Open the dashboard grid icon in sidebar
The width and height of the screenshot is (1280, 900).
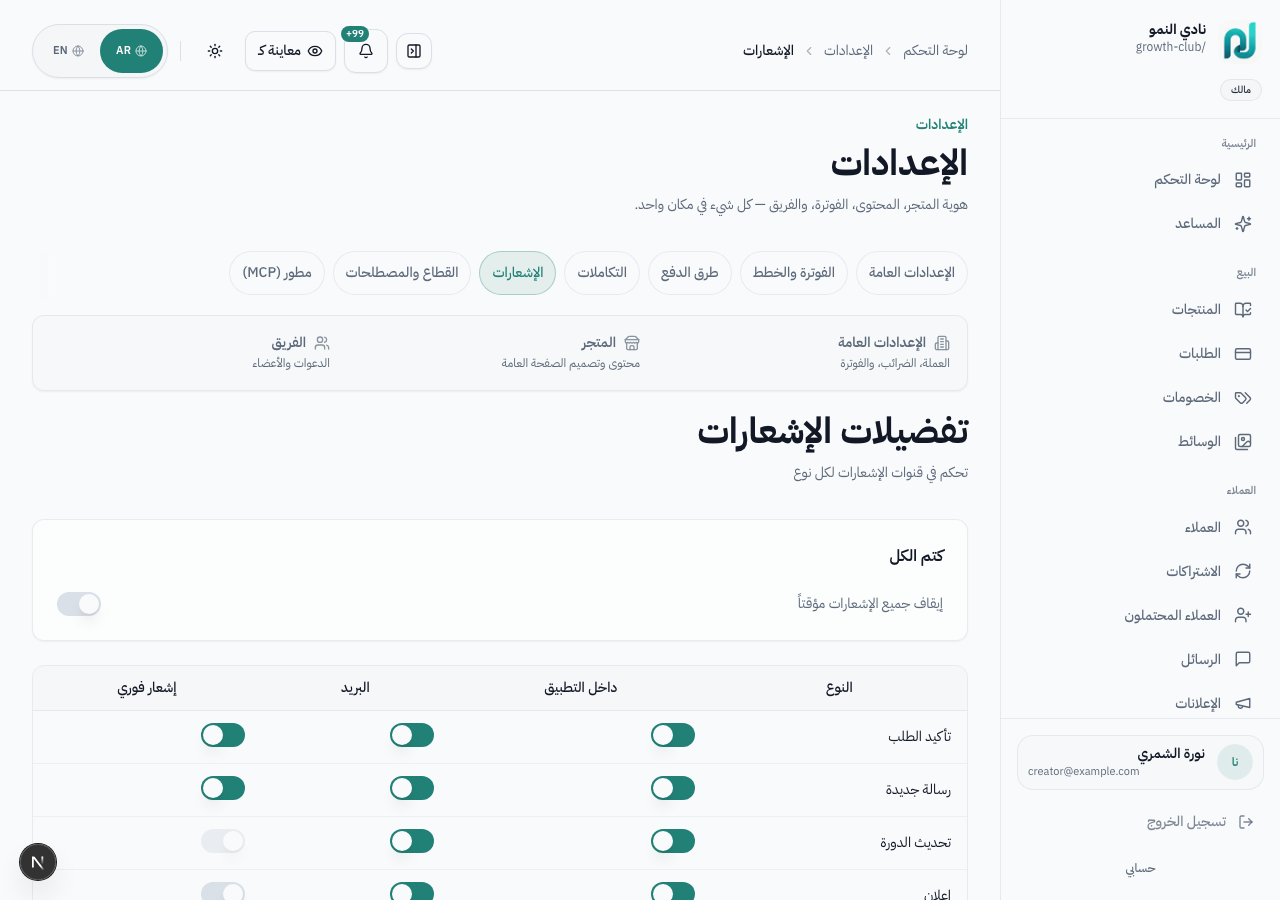click(x=1243, y=180)
